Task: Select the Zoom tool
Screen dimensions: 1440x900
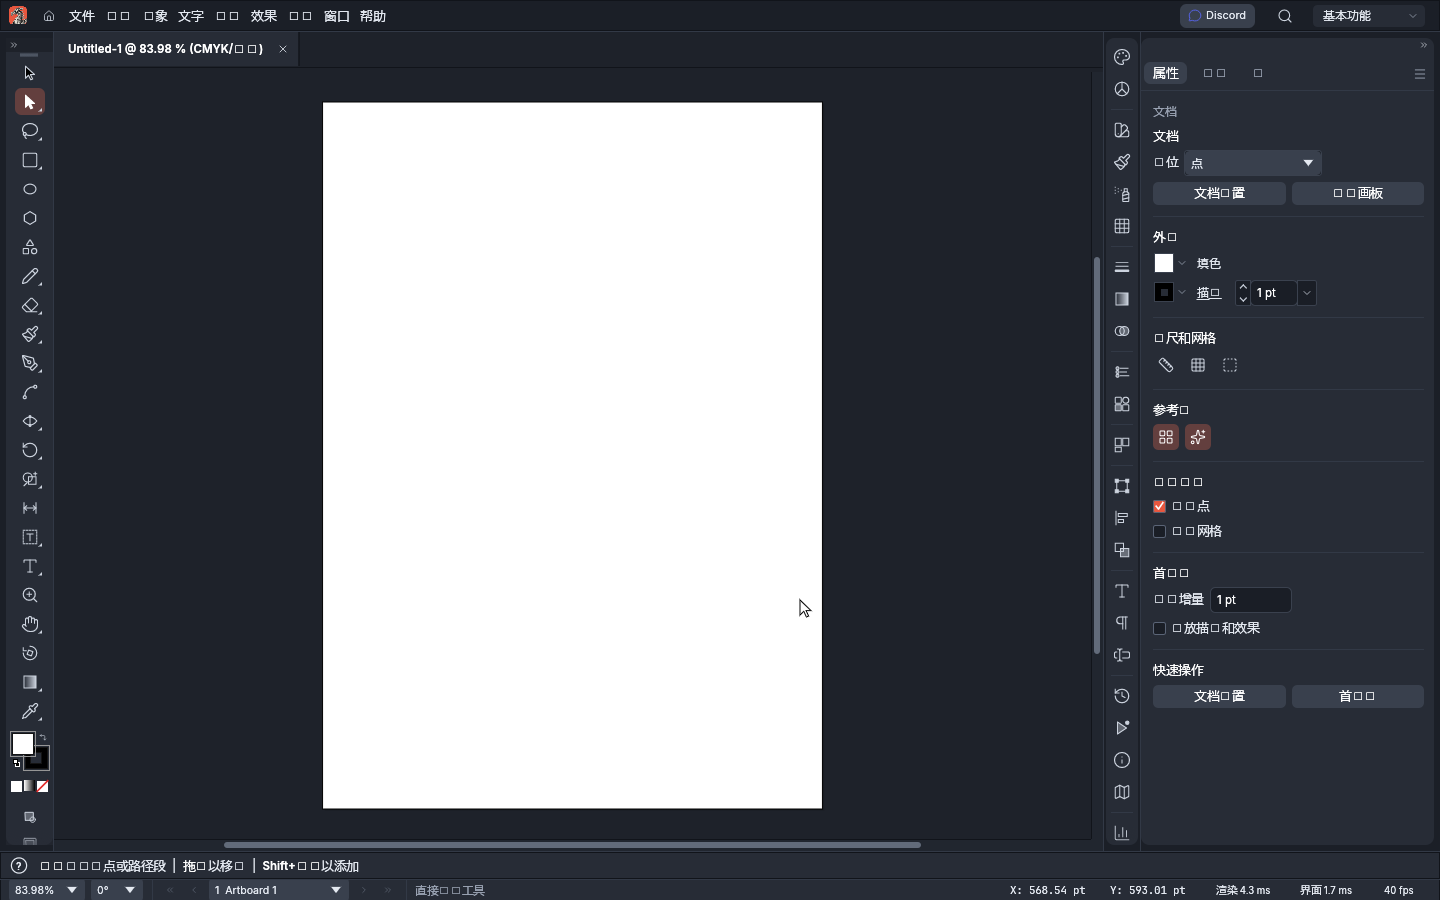Action: (x=30, y=595)
